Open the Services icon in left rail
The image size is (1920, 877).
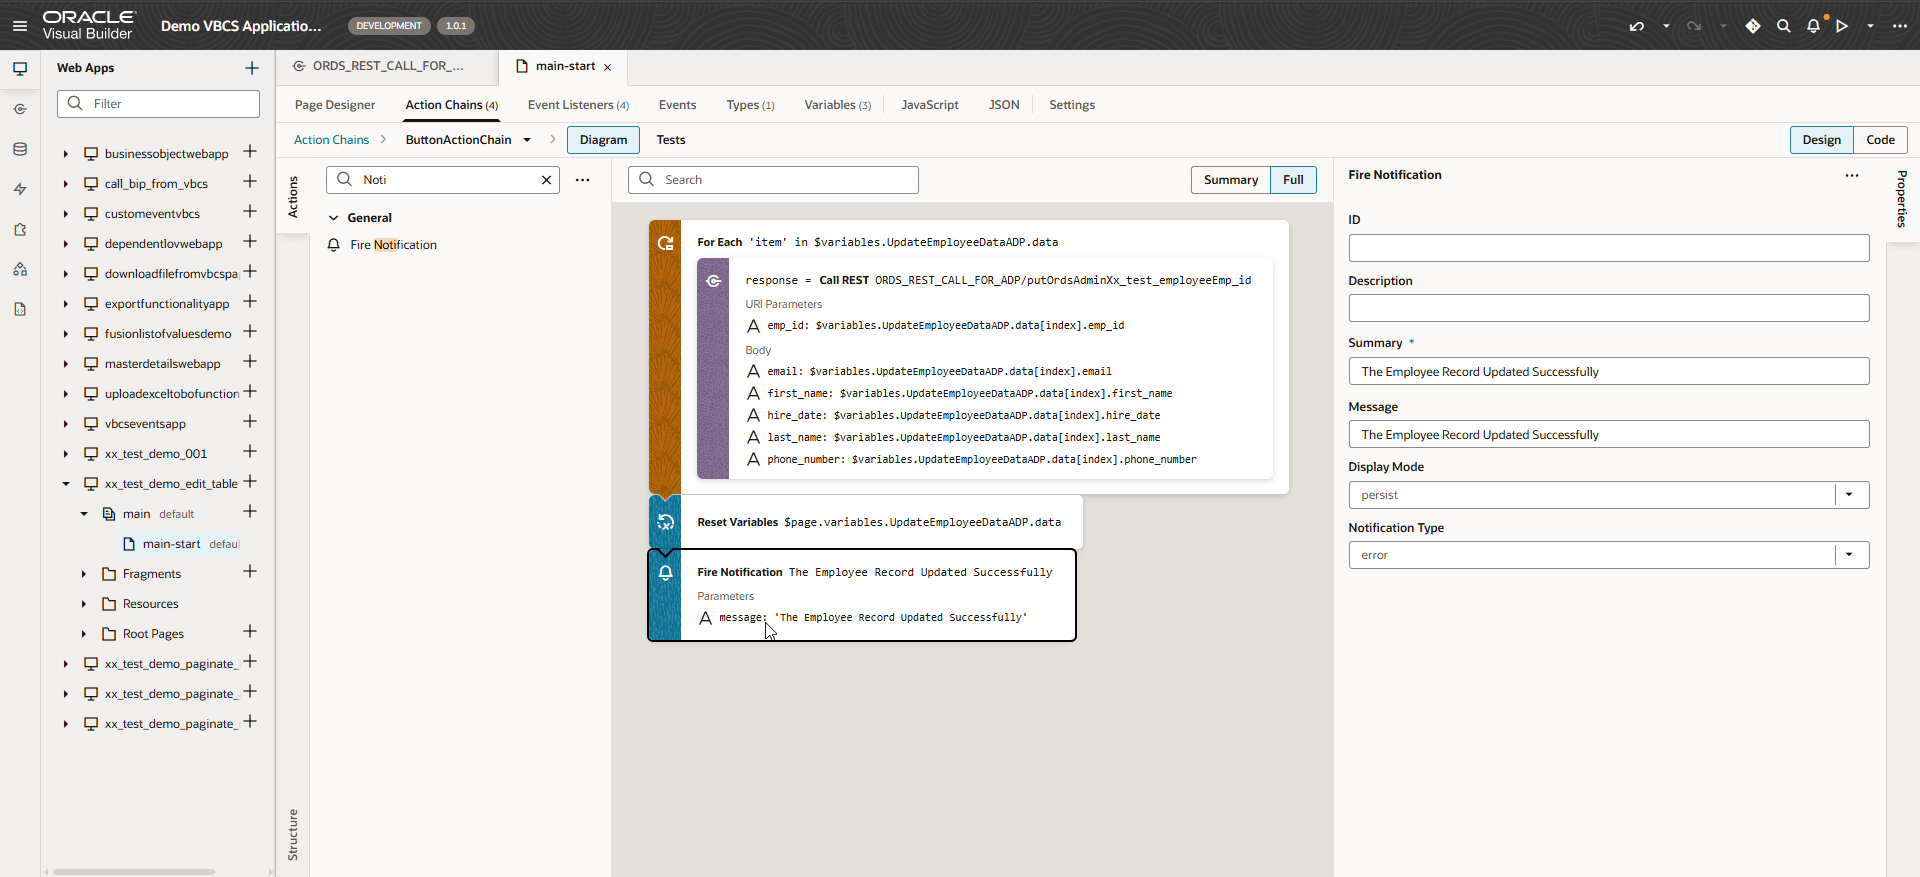click(x=20, y=109)
